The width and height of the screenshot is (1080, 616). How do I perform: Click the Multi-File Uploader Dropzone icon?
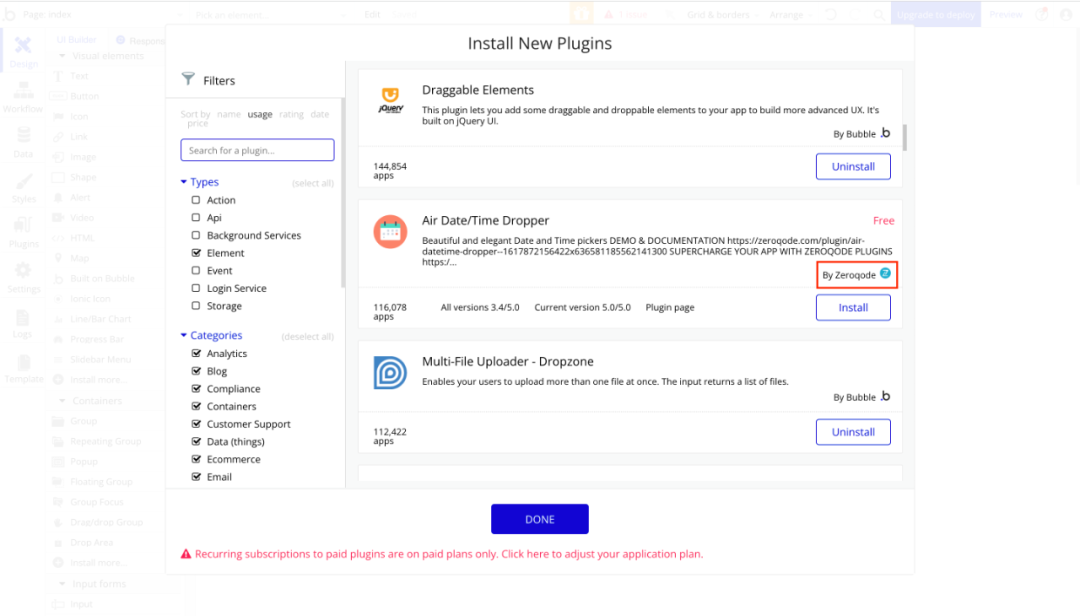[390, 373]
